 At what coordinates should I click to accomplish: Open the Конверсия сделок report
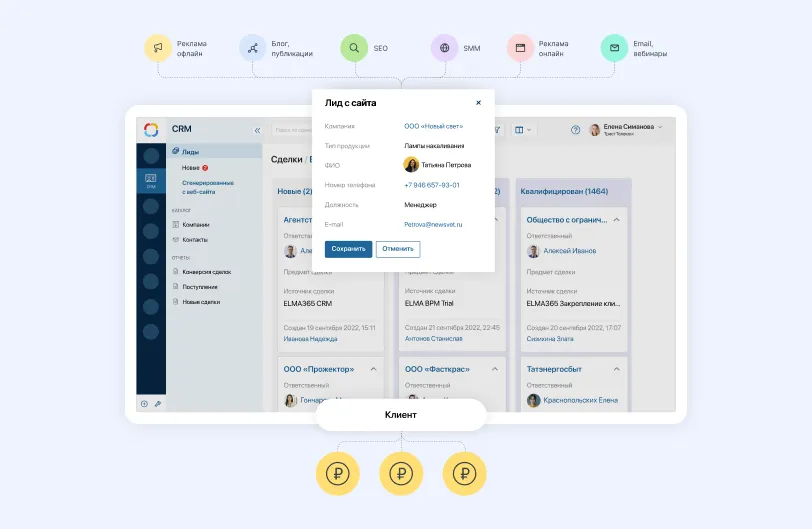(x=207, y=272)
